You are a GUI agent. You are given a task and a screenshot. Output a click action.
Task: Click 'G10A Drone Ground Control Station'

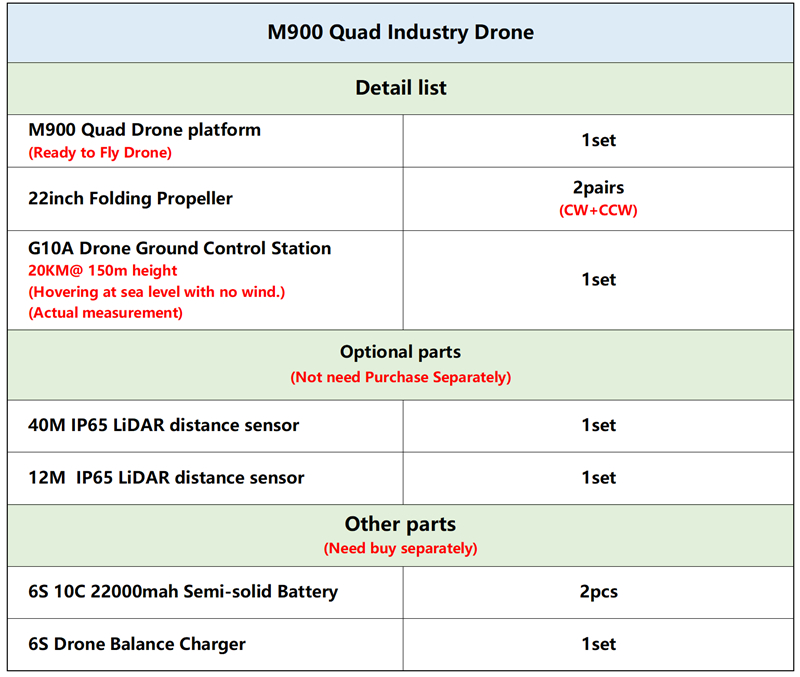(180, 248)
